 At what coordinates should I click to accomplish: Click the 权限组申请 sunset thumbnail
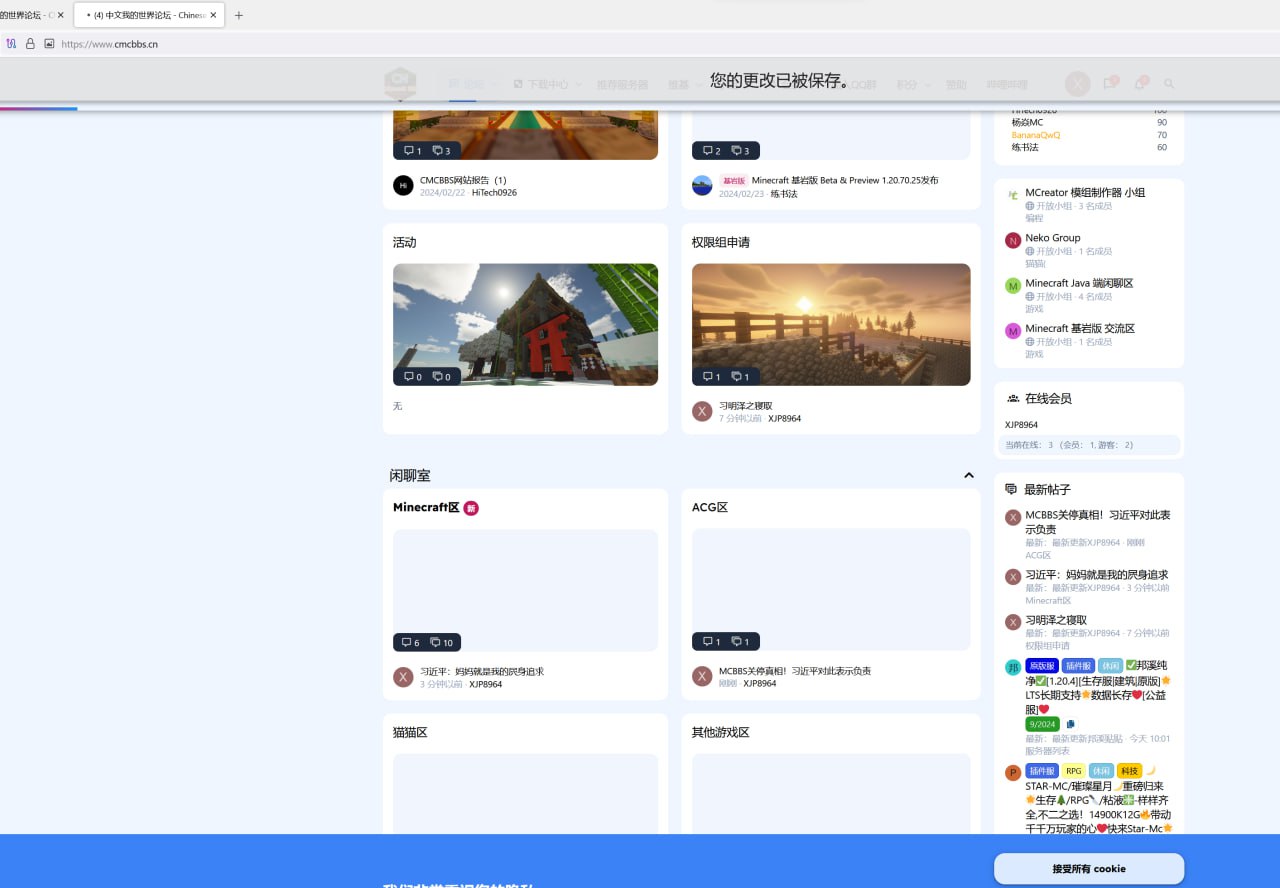(831, 324)
